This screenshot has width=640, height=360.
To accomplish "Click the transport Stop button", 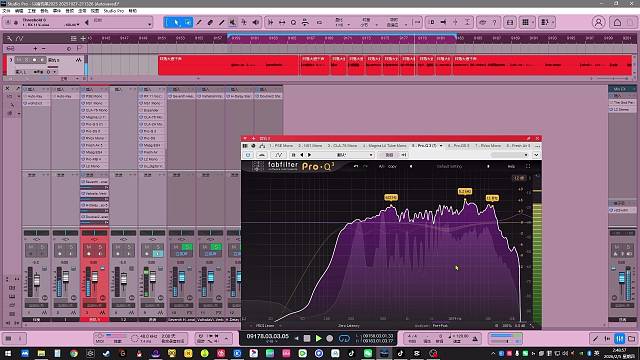I will (x=307, y=338).
